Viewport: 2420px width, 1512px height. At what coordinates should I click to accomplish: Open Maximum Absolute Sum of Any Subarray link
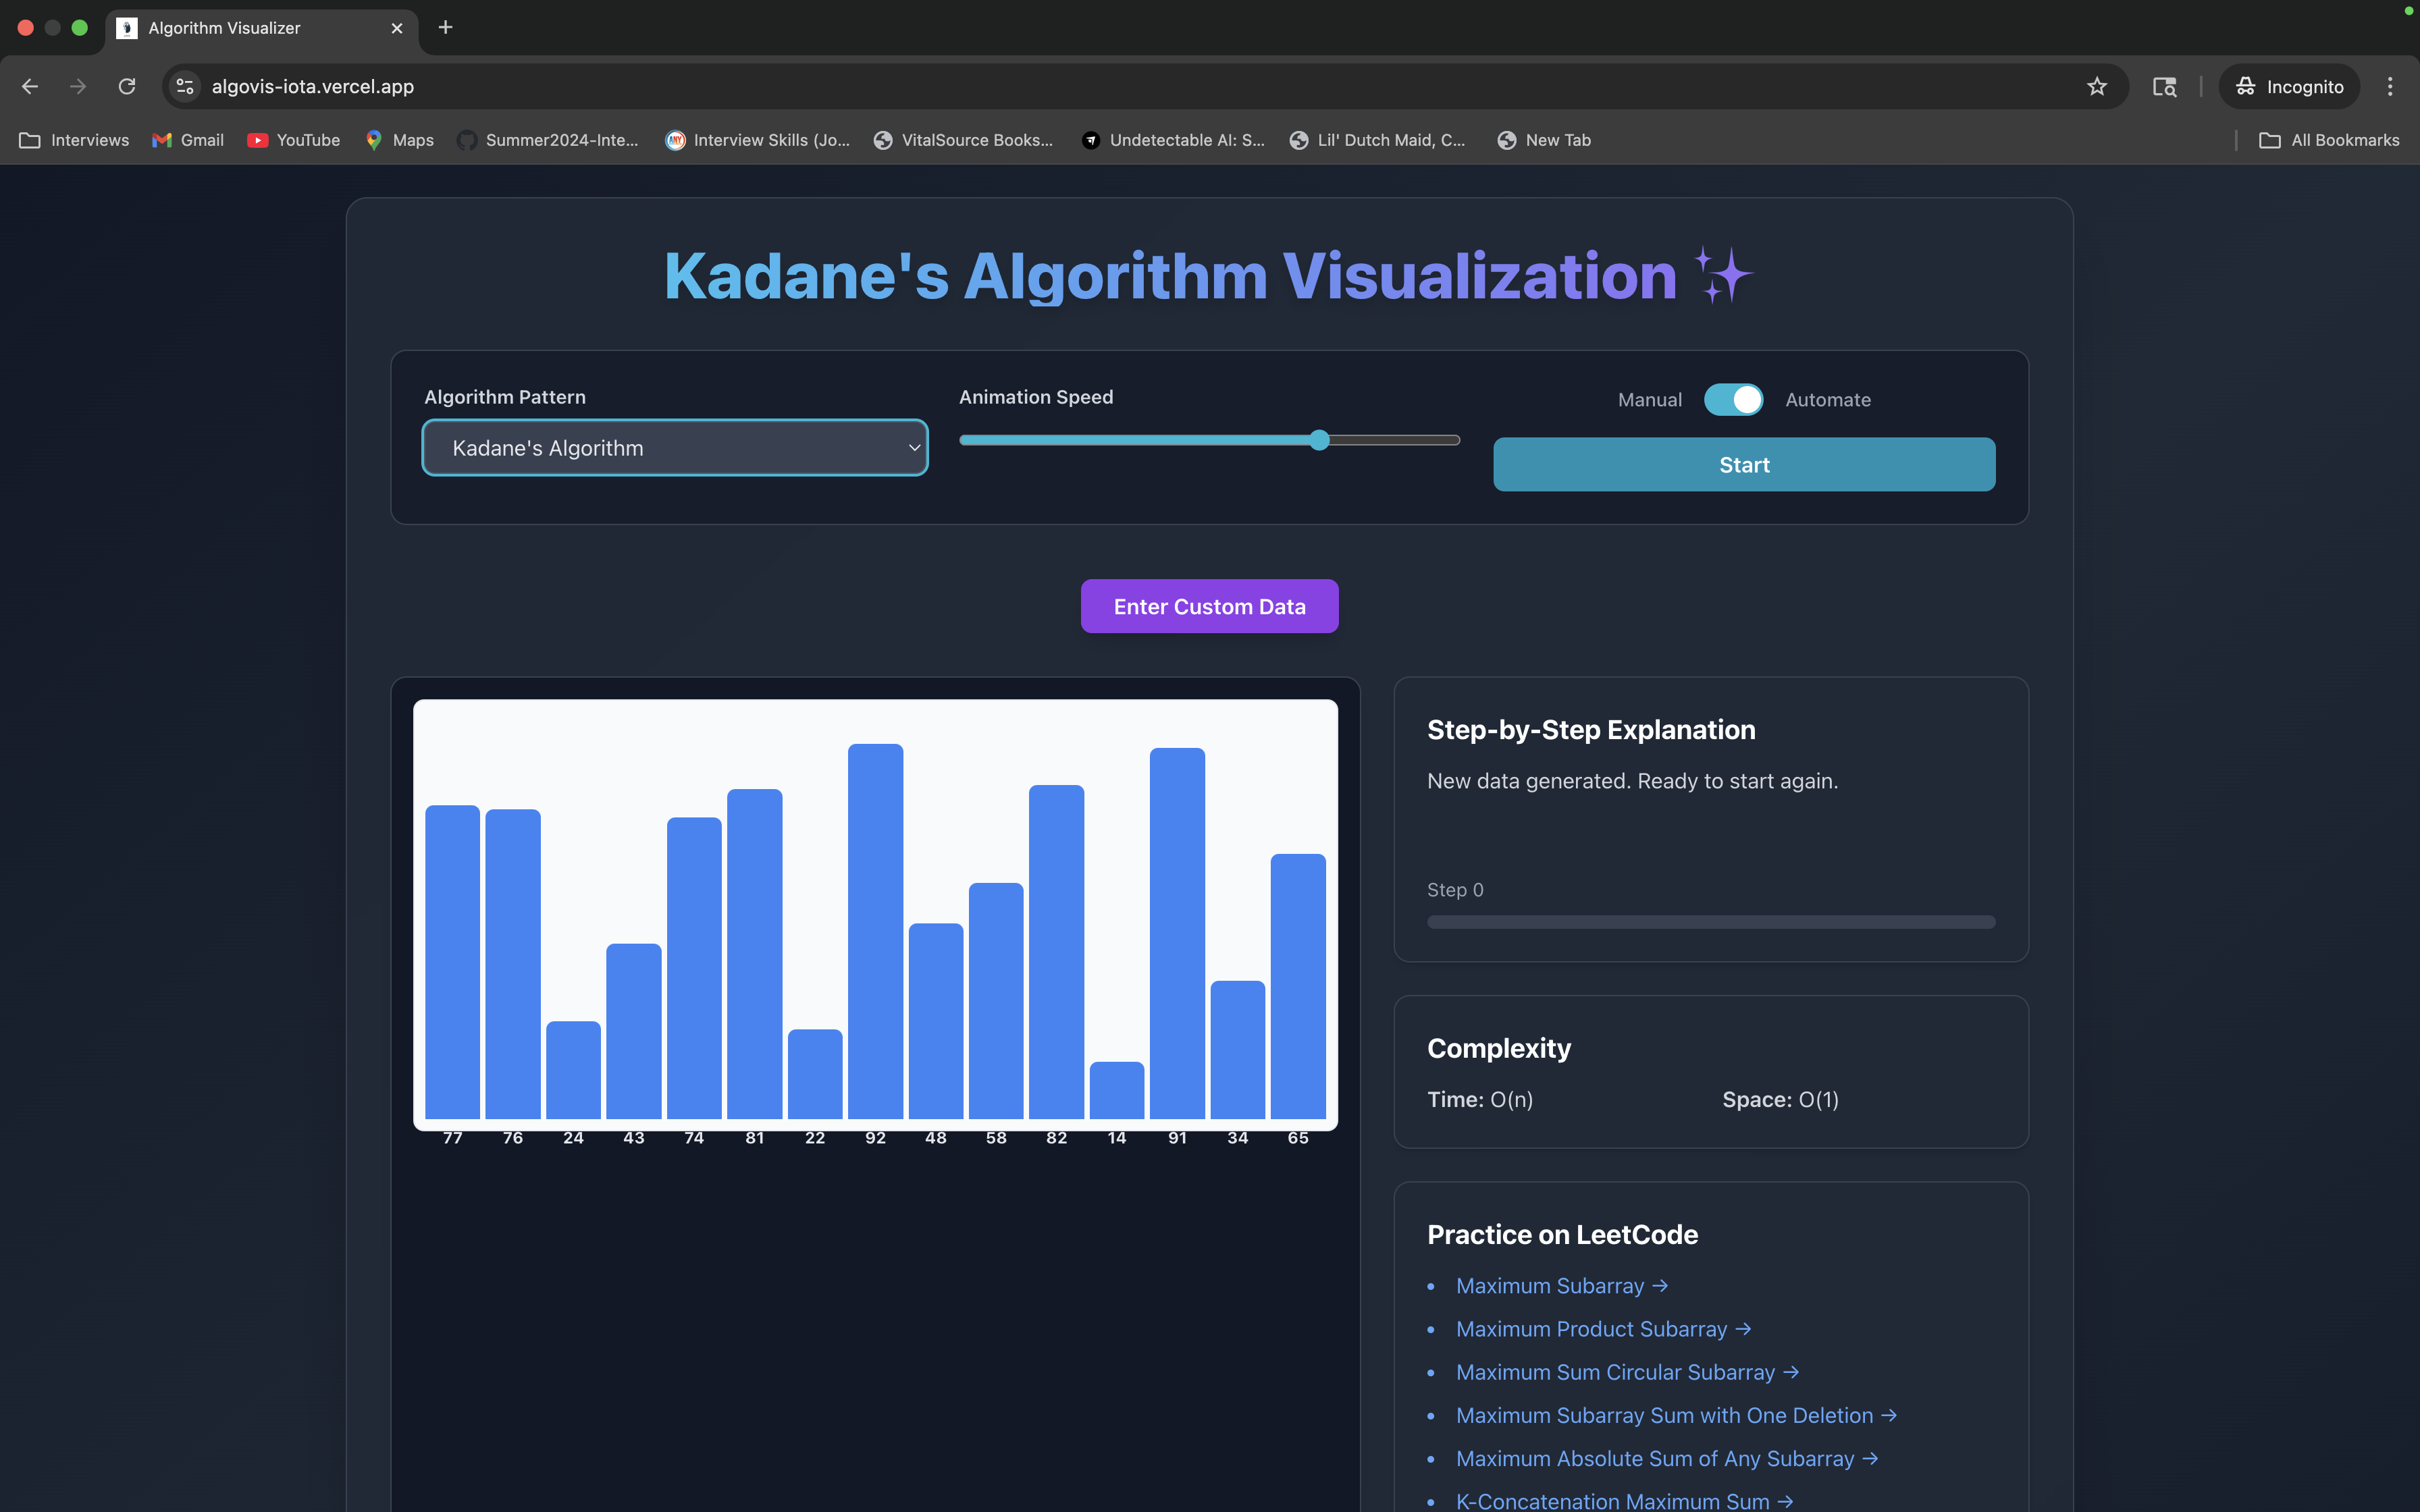coord(1667,1458)
